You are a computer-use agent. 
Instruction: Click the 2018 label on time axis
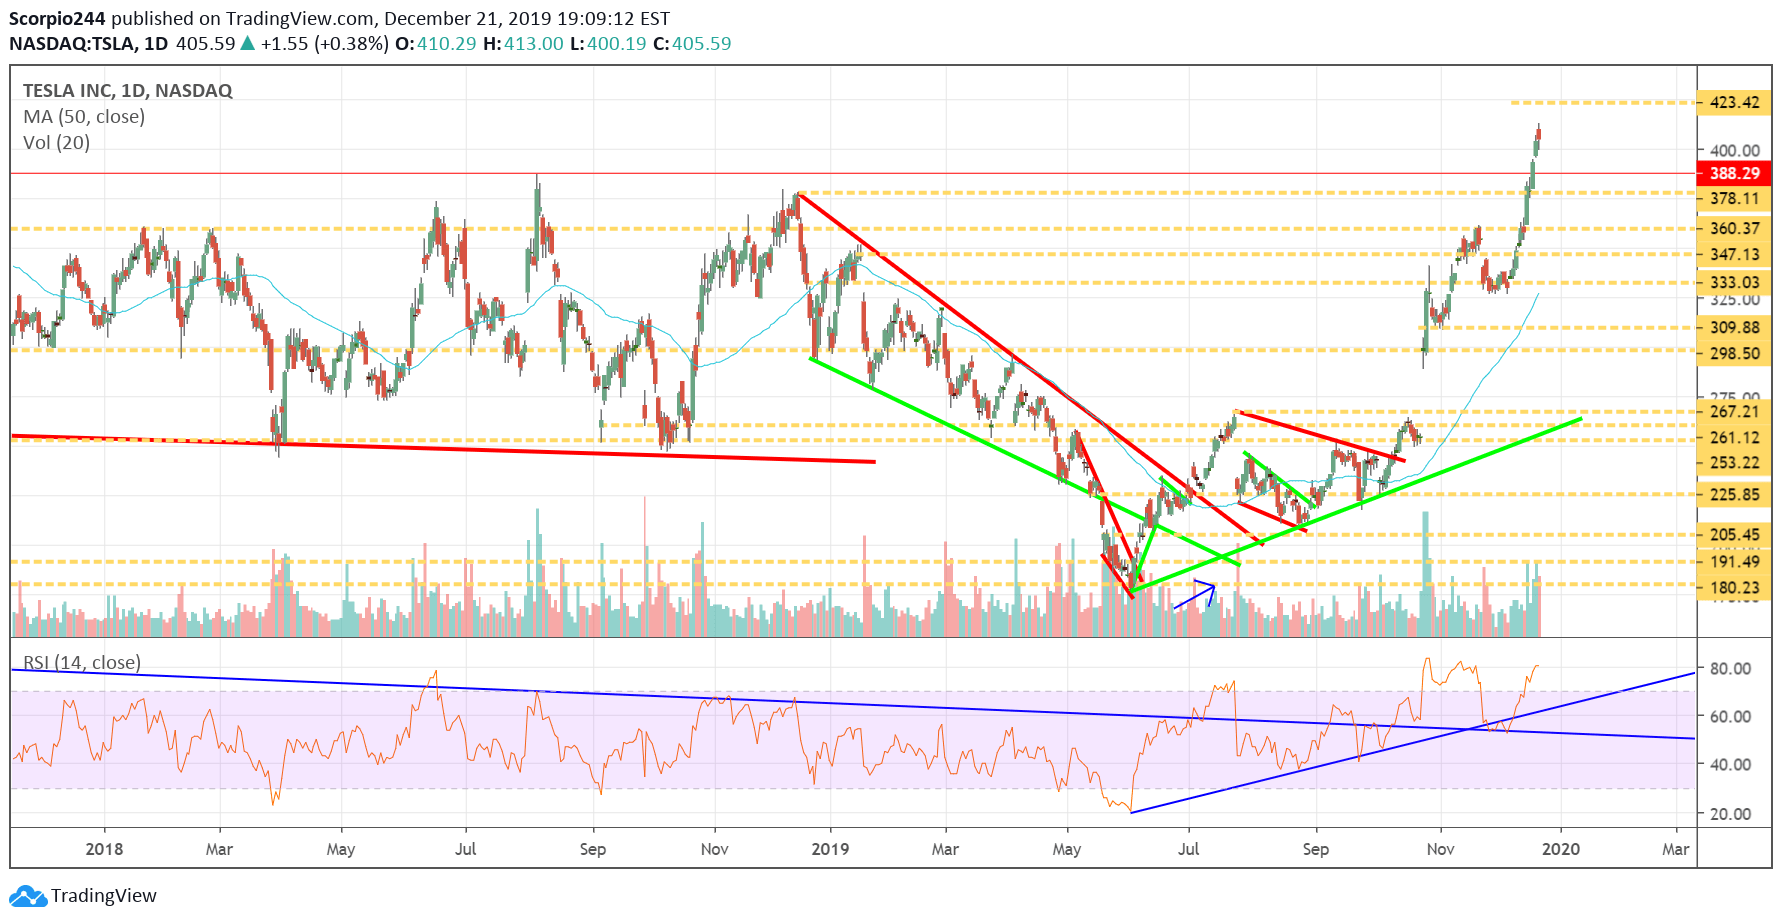tap(104, 849)
